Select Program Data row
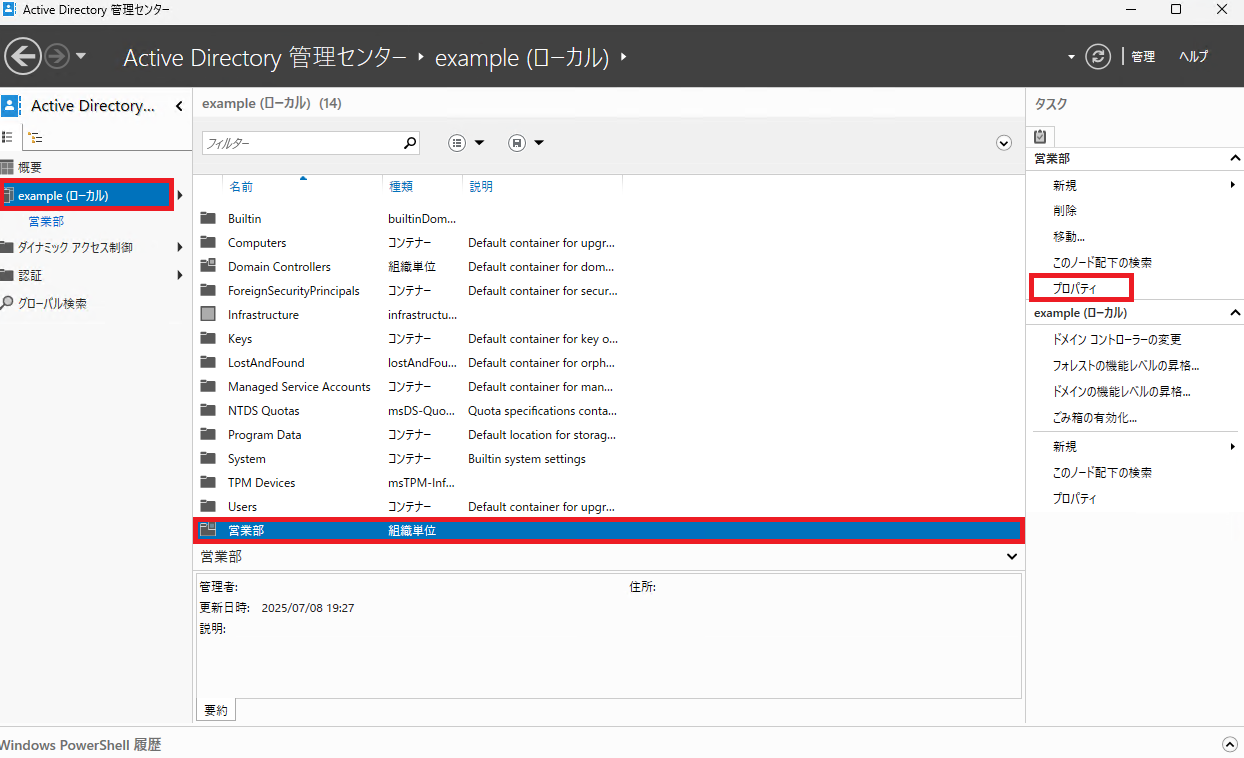Image resolution: width=1244 pixels, height=758 pixels. pyautogui.click(x=608, y=434)
